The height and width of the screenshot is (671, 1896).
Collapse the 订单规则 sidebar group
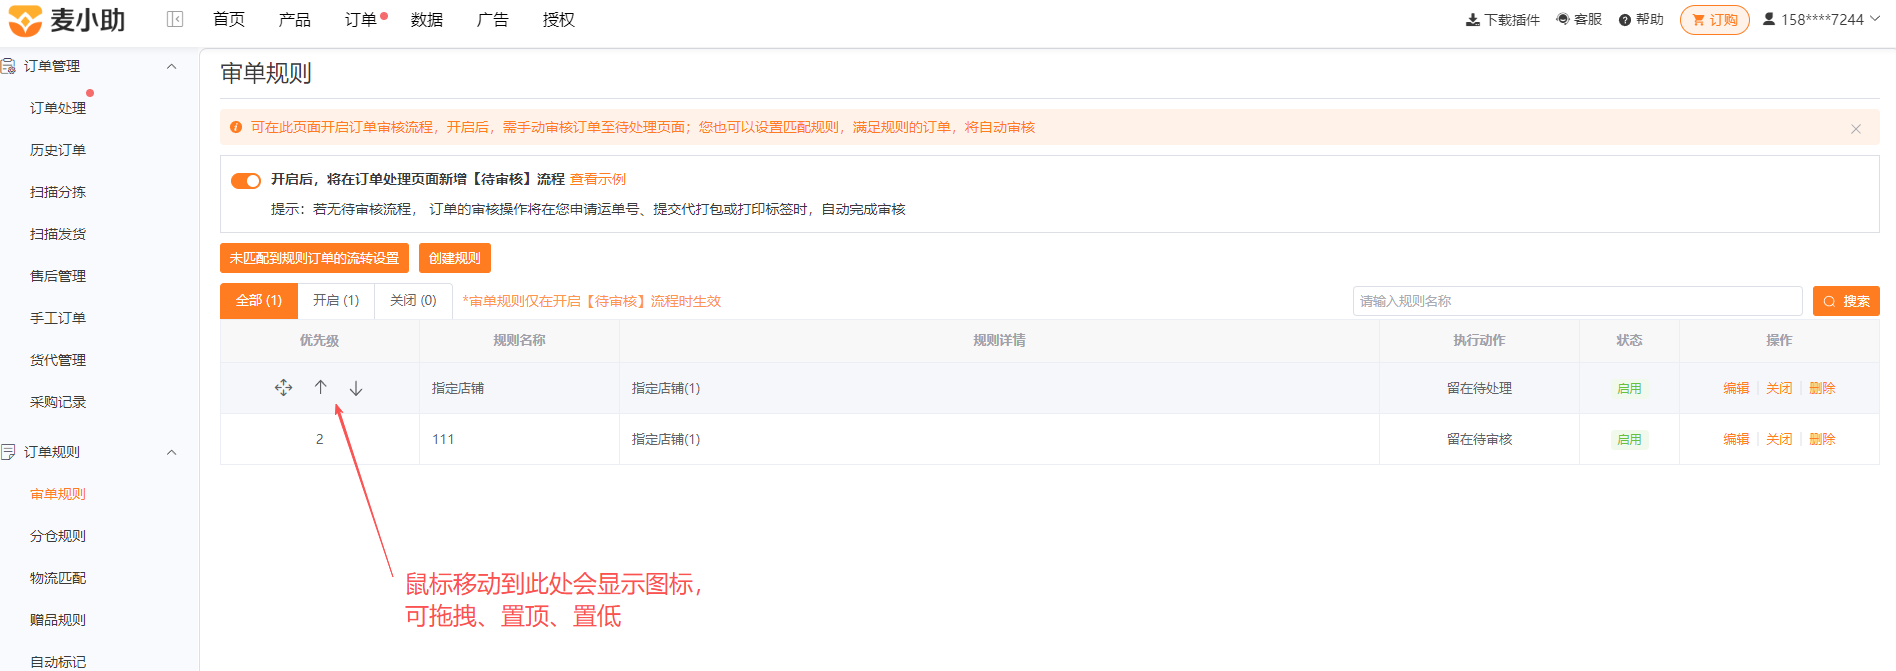(171, 452)
